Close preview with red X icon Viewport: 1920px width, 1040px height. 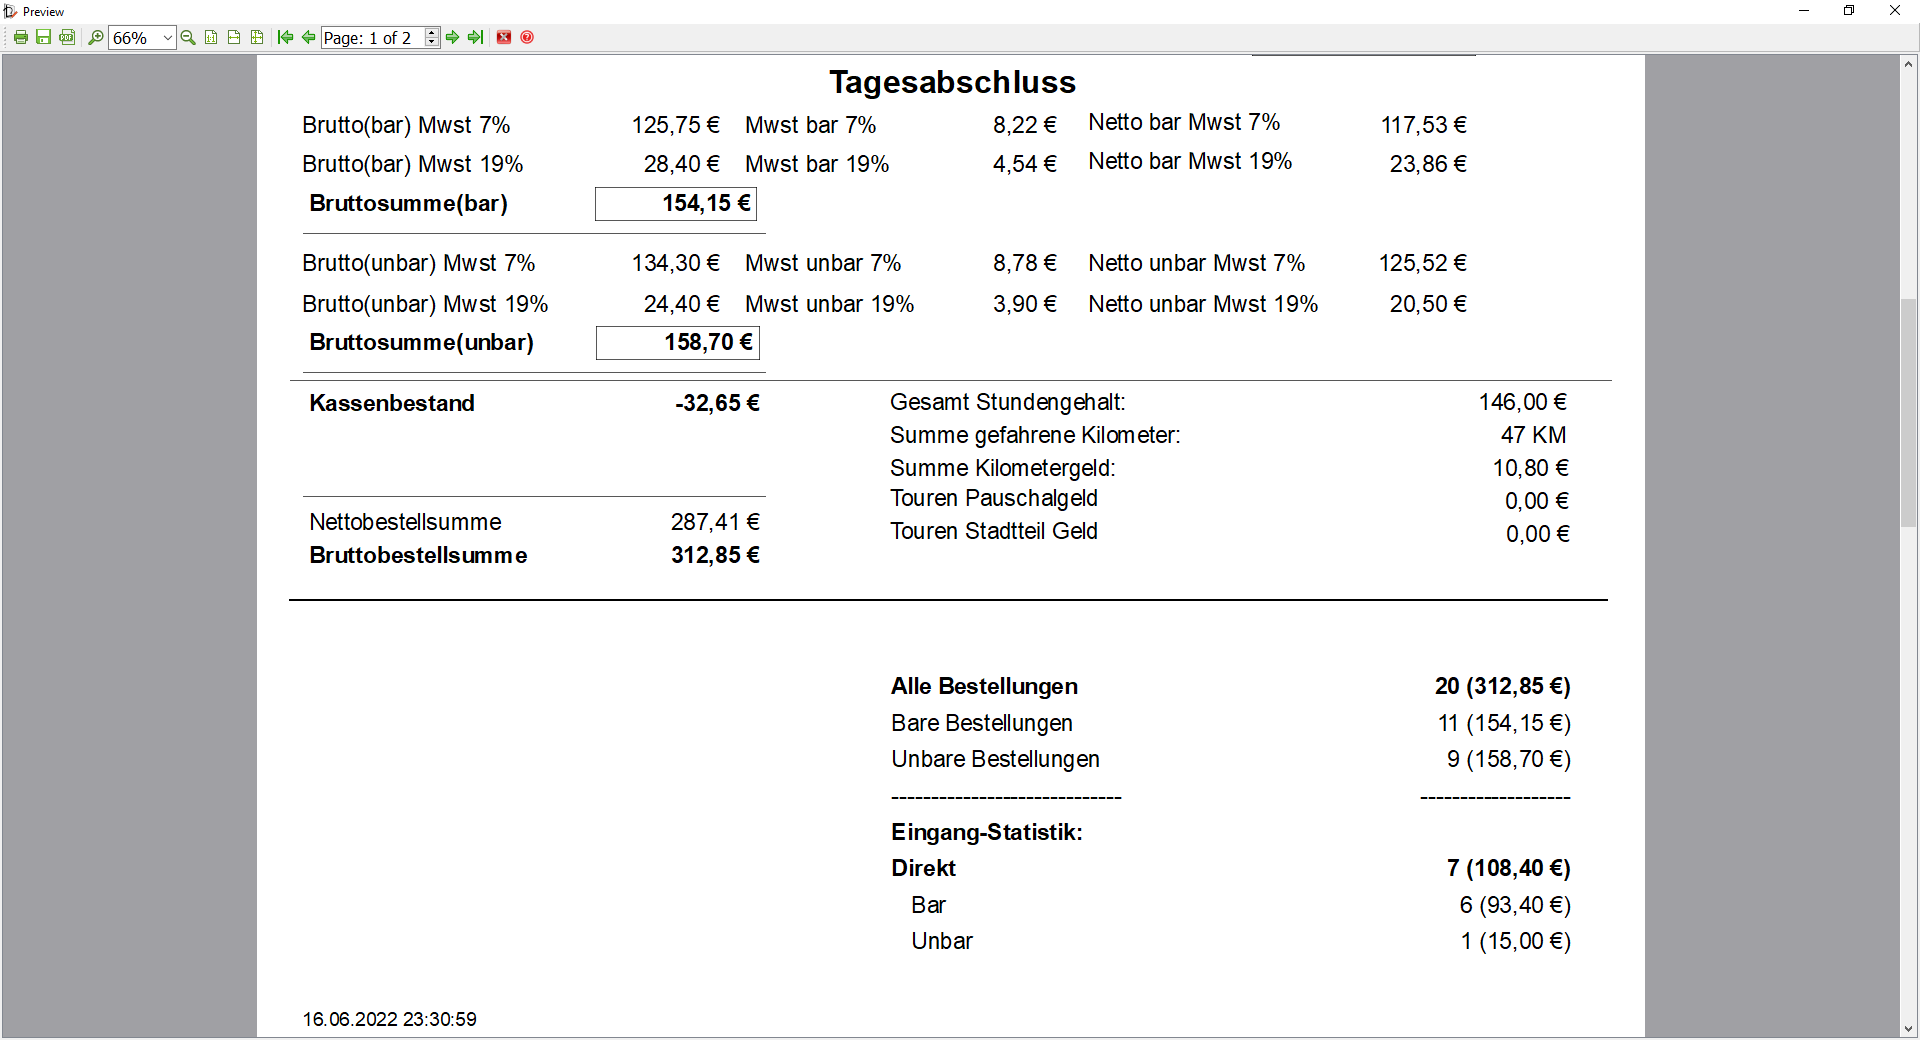[504, 38]
